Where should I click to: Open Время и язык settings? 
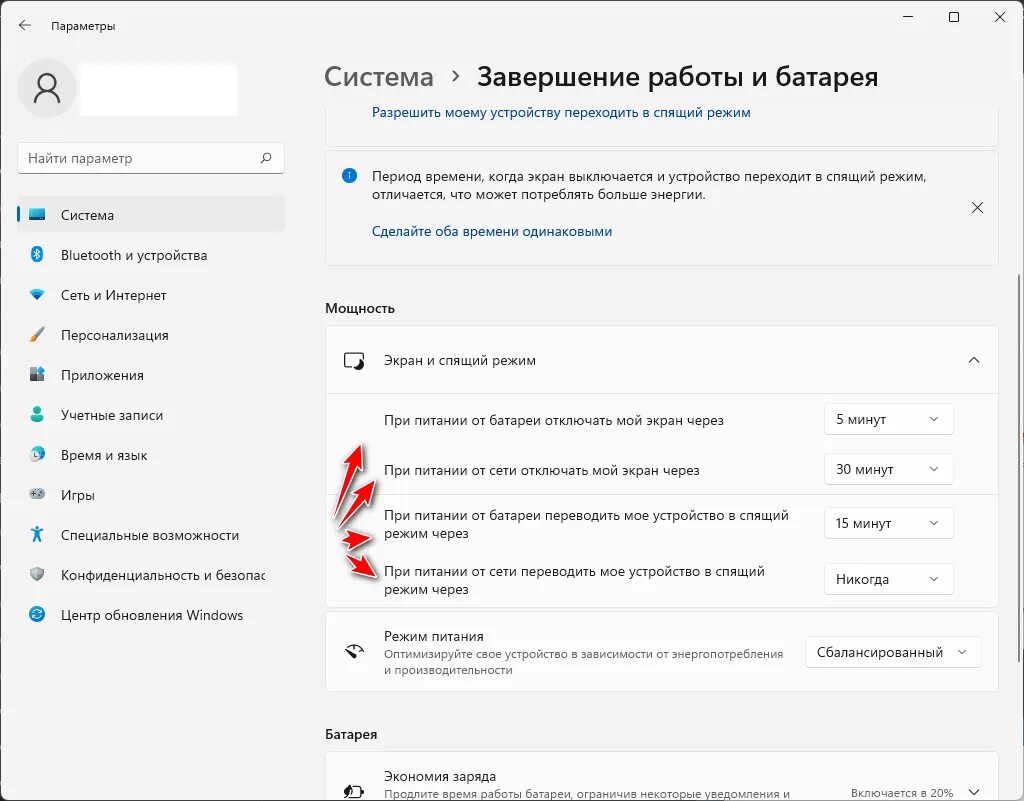(151, 455)
